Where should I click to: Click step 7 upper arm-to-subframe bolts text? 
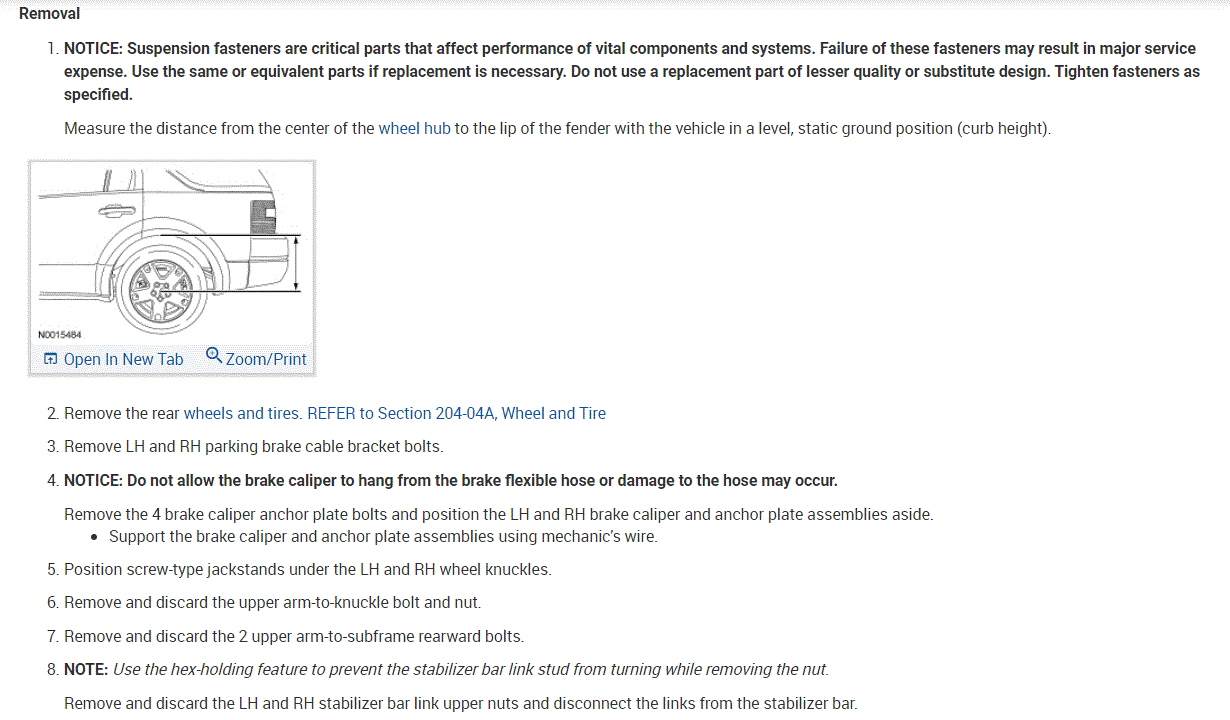pos(293,636)
